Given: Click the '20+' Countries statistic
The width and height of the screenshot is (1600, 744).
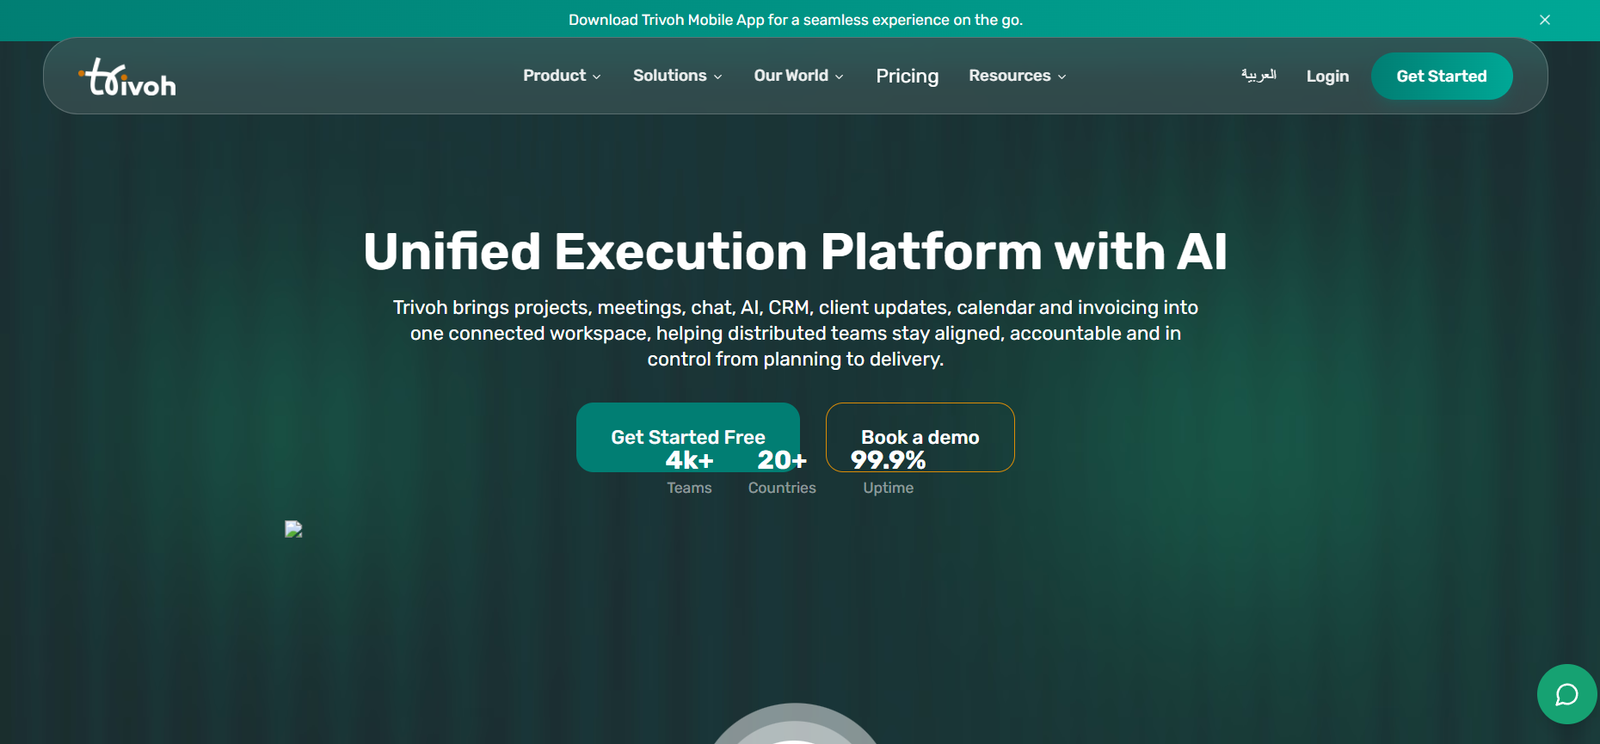Looking at the screenshot, I should (x=782, y=460).
